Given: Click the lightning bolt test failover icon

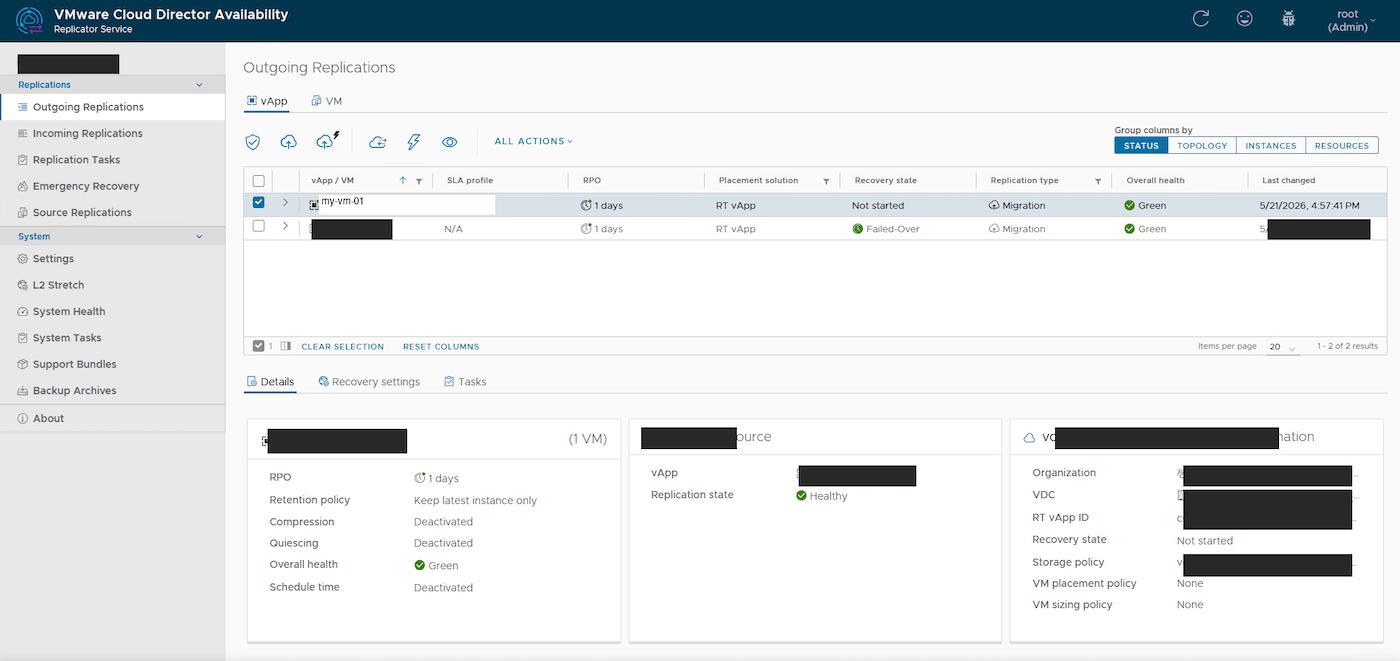Looking at the screenshot, I should coord(413,142).
